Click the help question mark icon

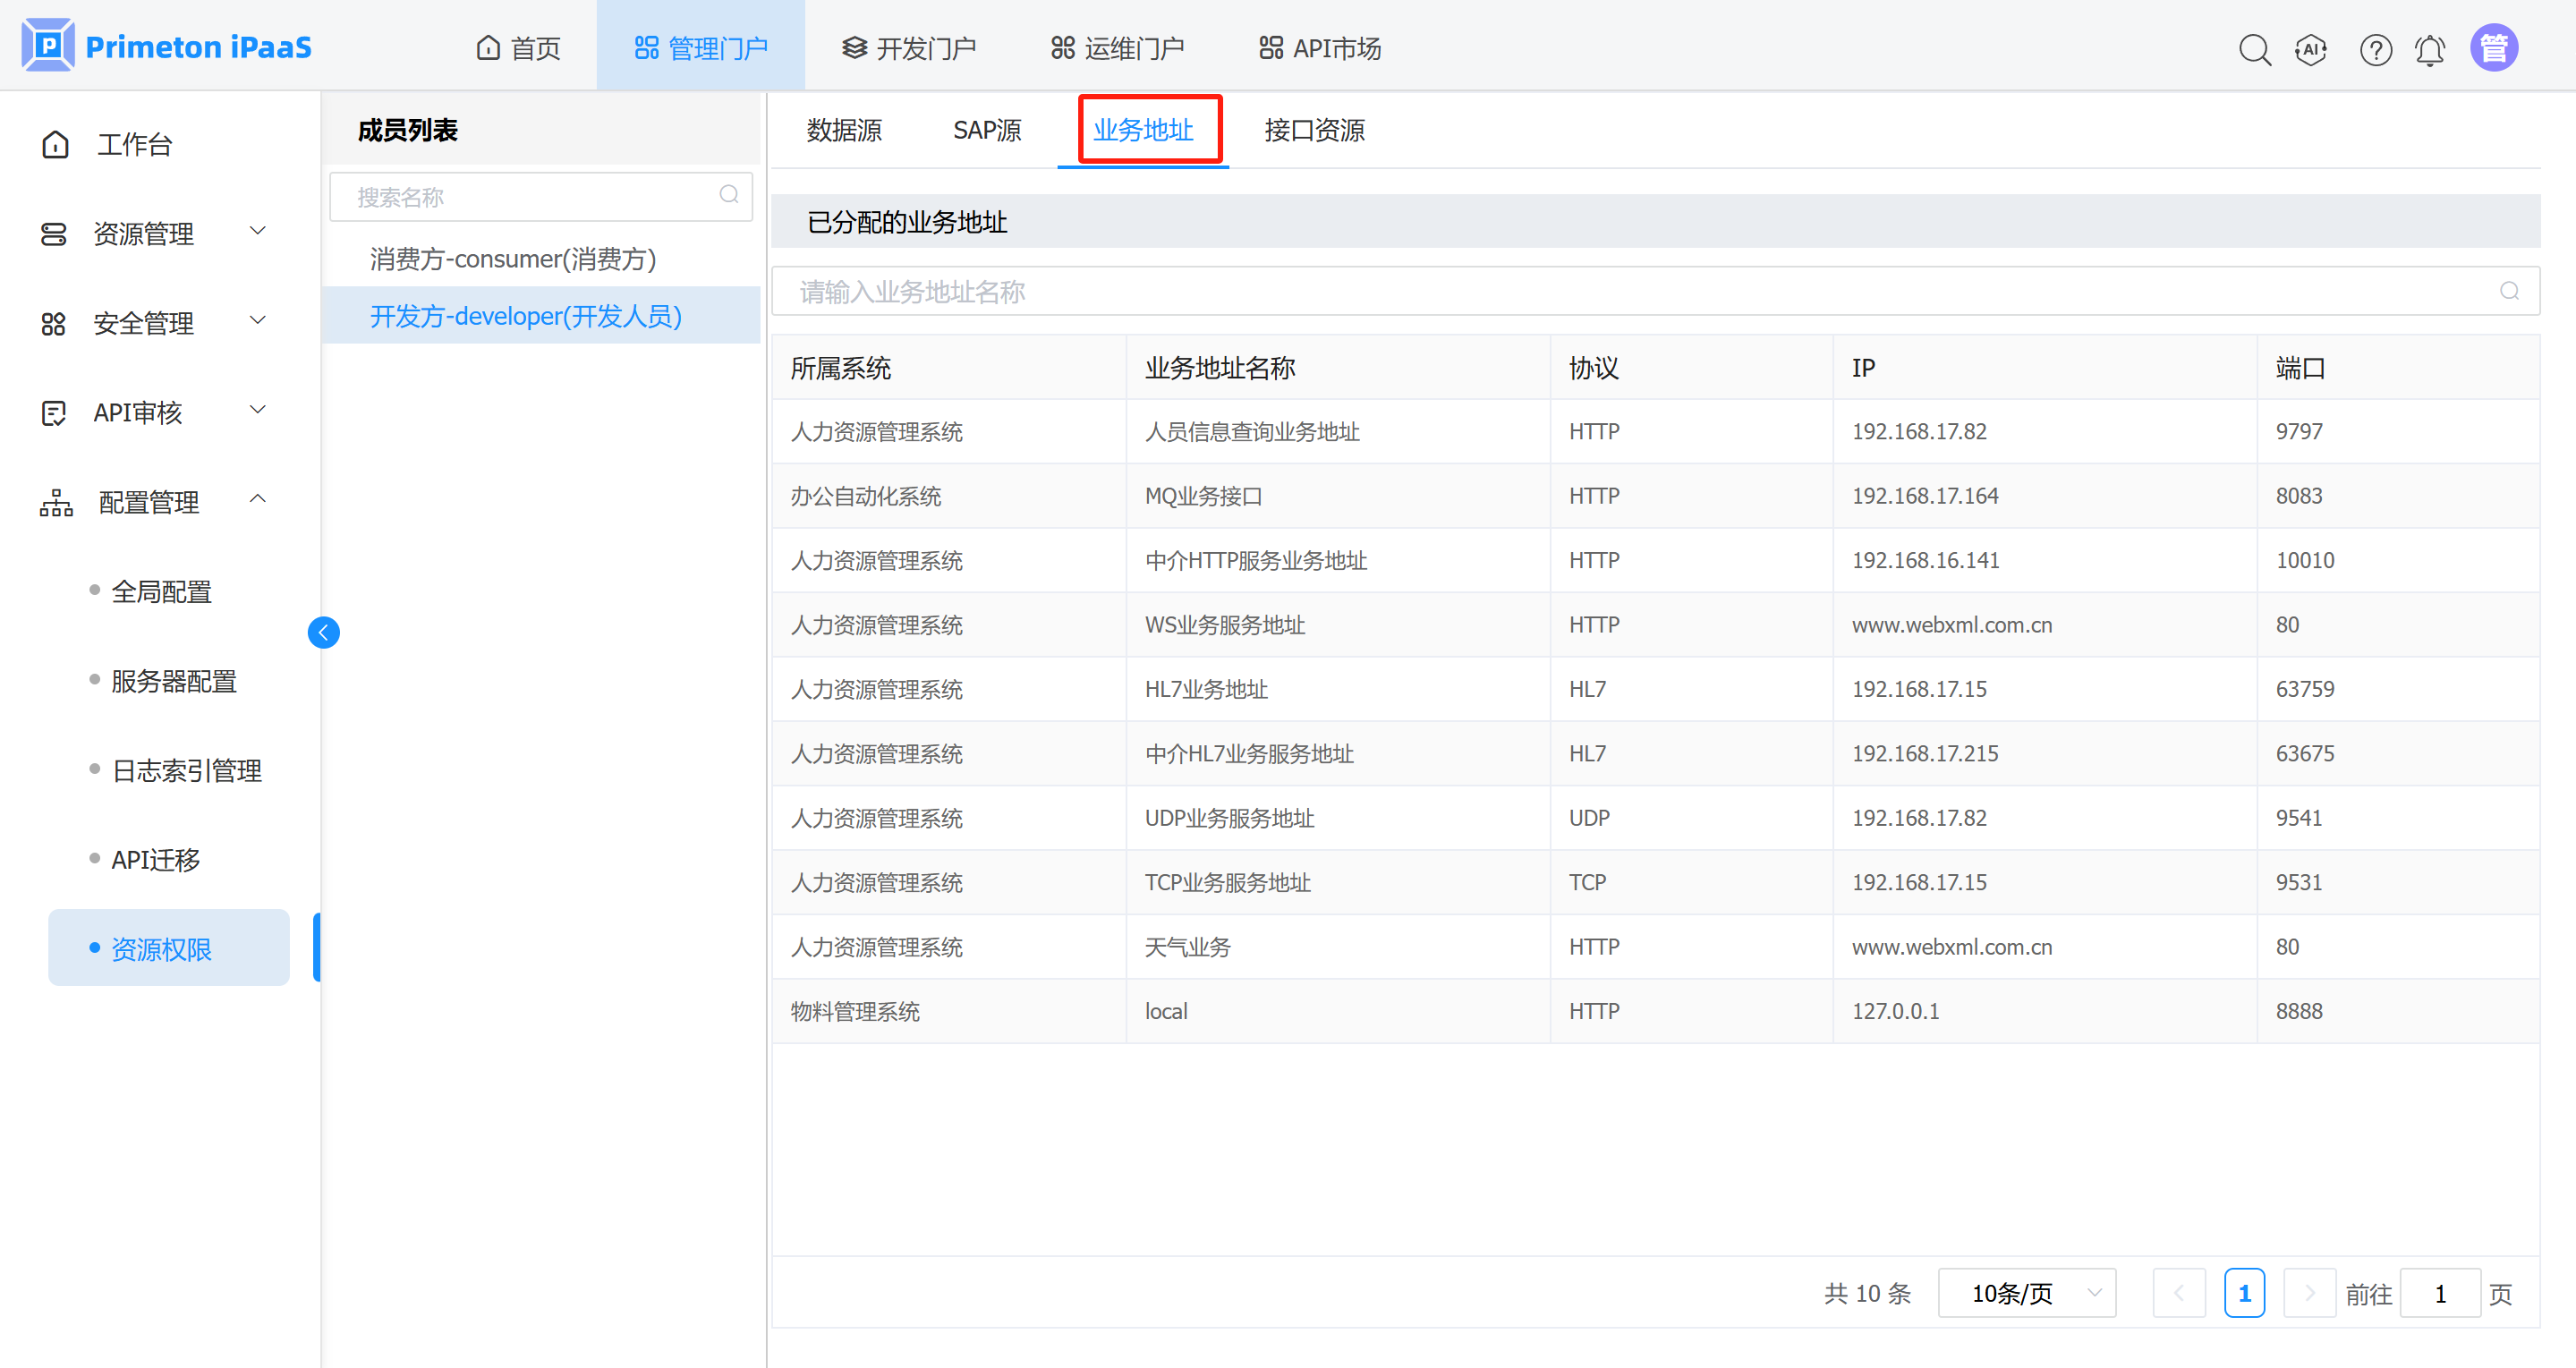pos(2375,49)
